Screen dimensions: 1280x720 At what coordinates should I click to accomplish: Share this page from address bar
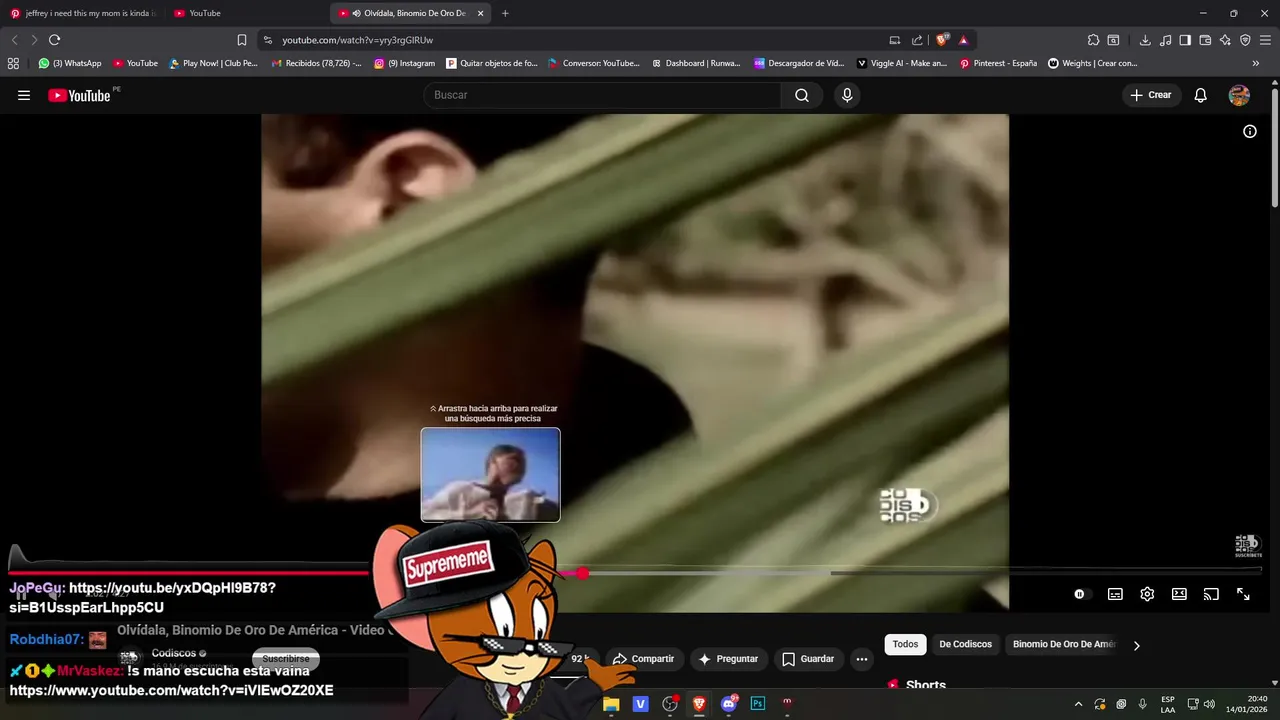917,40
